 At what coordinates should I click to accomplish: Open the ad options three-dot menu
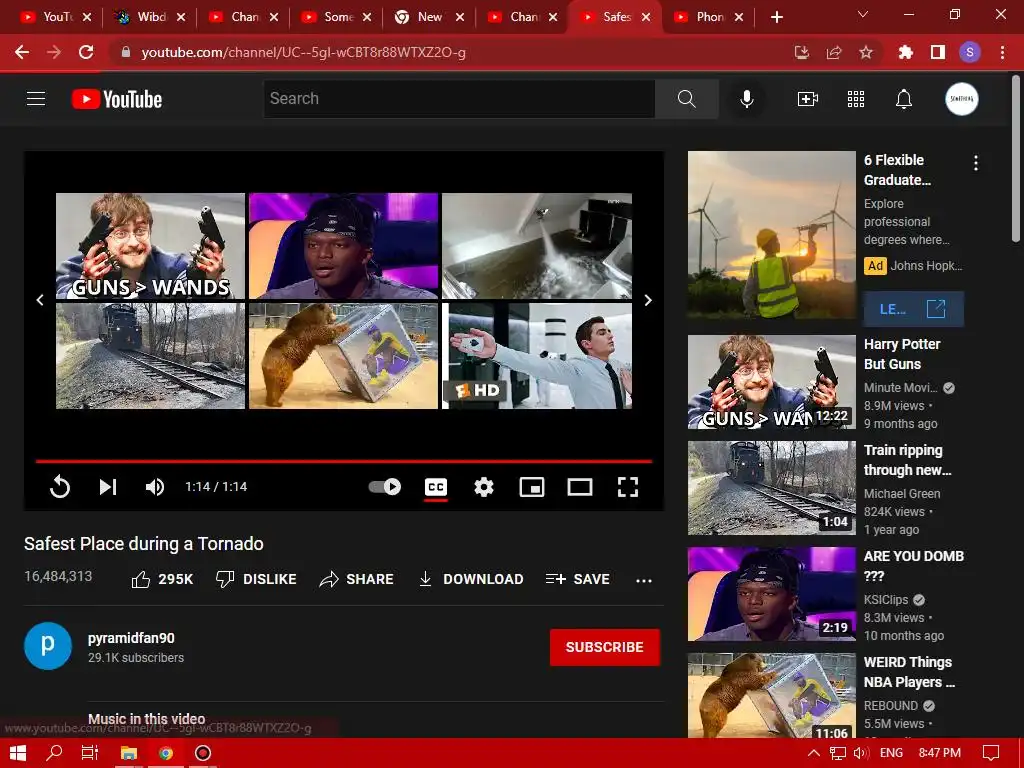click(976, 163)
